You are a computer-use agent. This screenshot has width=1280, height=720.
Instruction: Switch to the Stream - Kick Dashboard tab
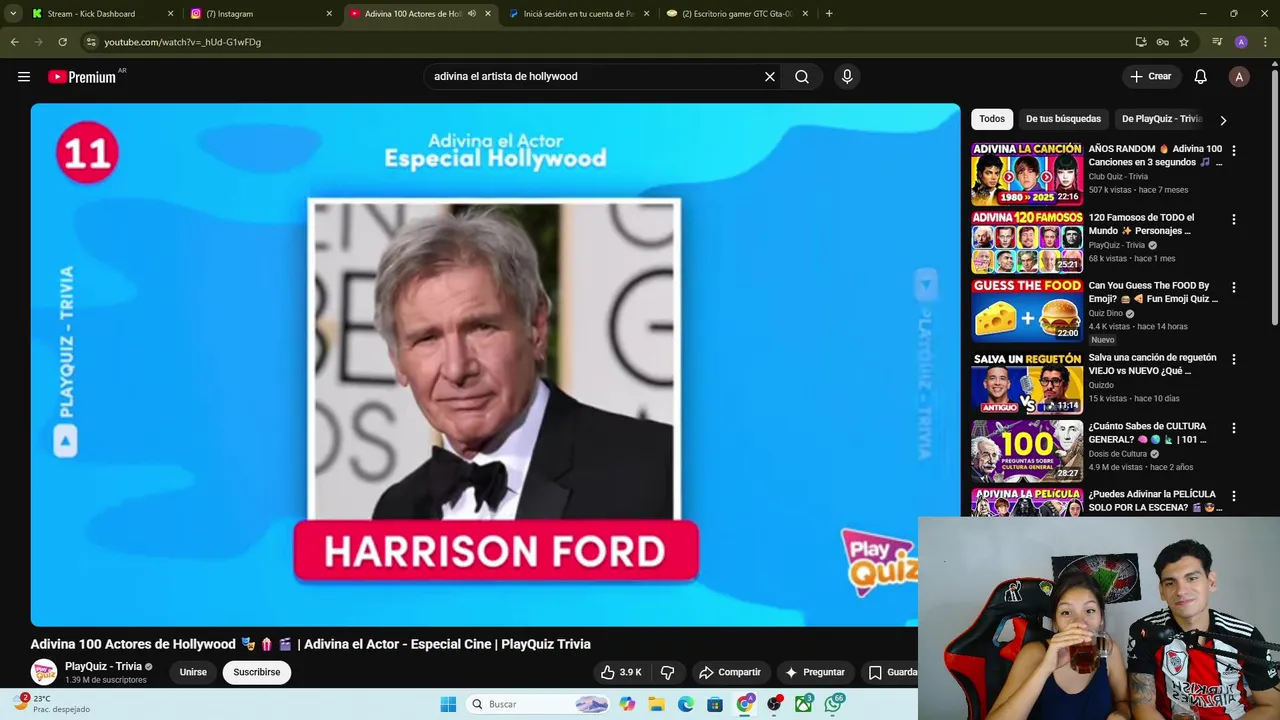(x=100, y=14)
